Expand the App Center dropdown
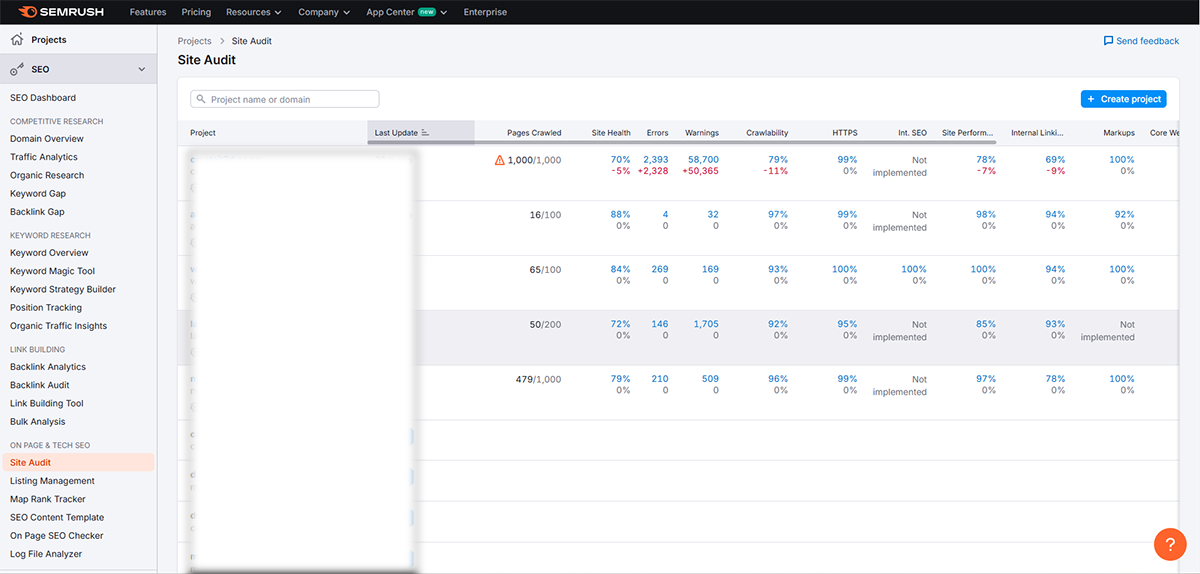 (x=406, y=12)
